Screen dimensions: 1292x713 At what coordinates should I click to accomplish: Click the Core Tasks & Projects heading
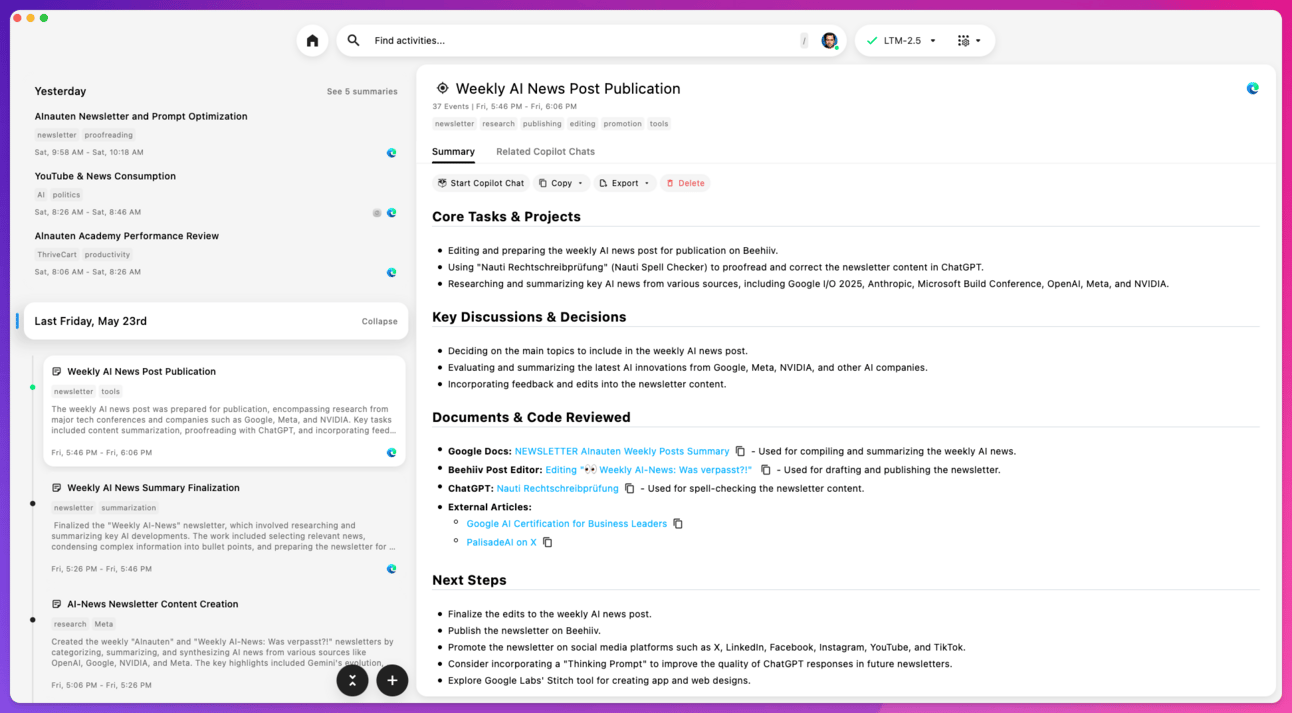pyautogui.click(x=506, y=216)
